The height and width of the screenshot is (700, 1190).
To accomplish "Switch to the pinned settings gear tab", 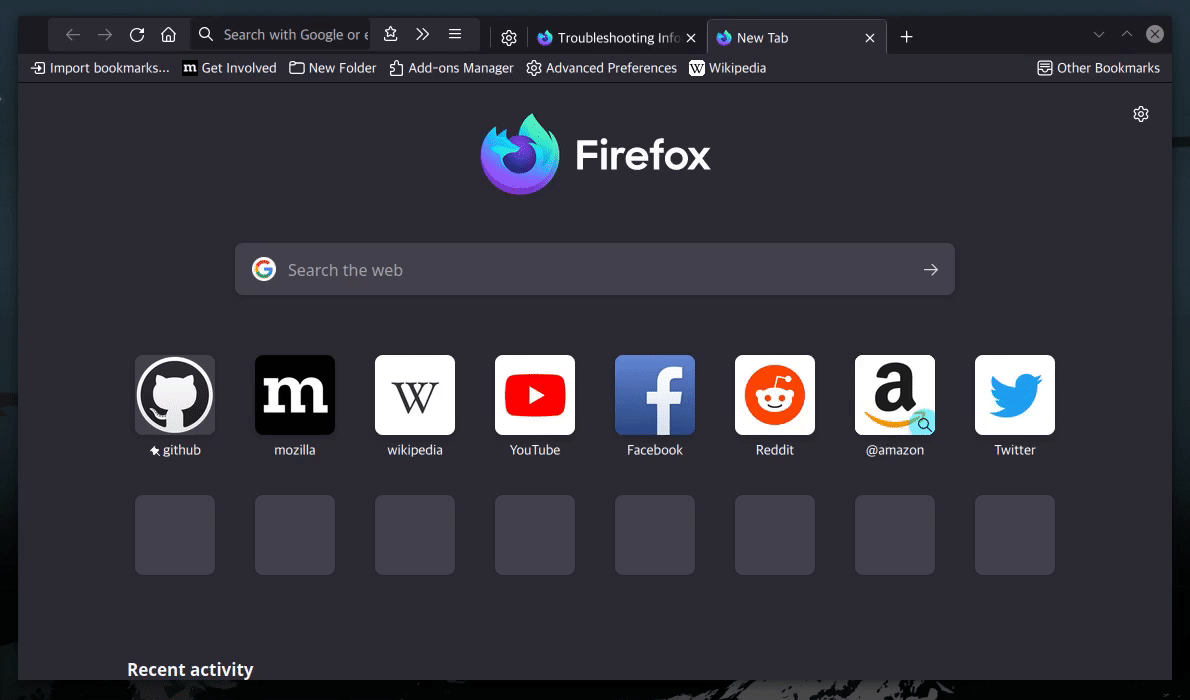I will [x=509, y=37].
